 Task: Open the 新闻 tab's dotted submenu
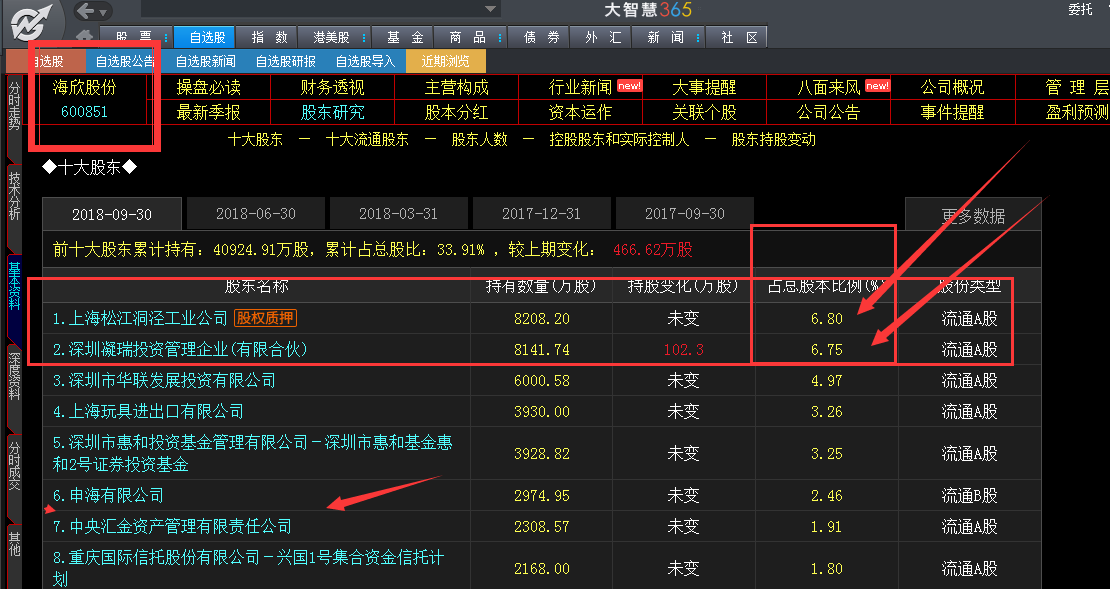[698, 38]
